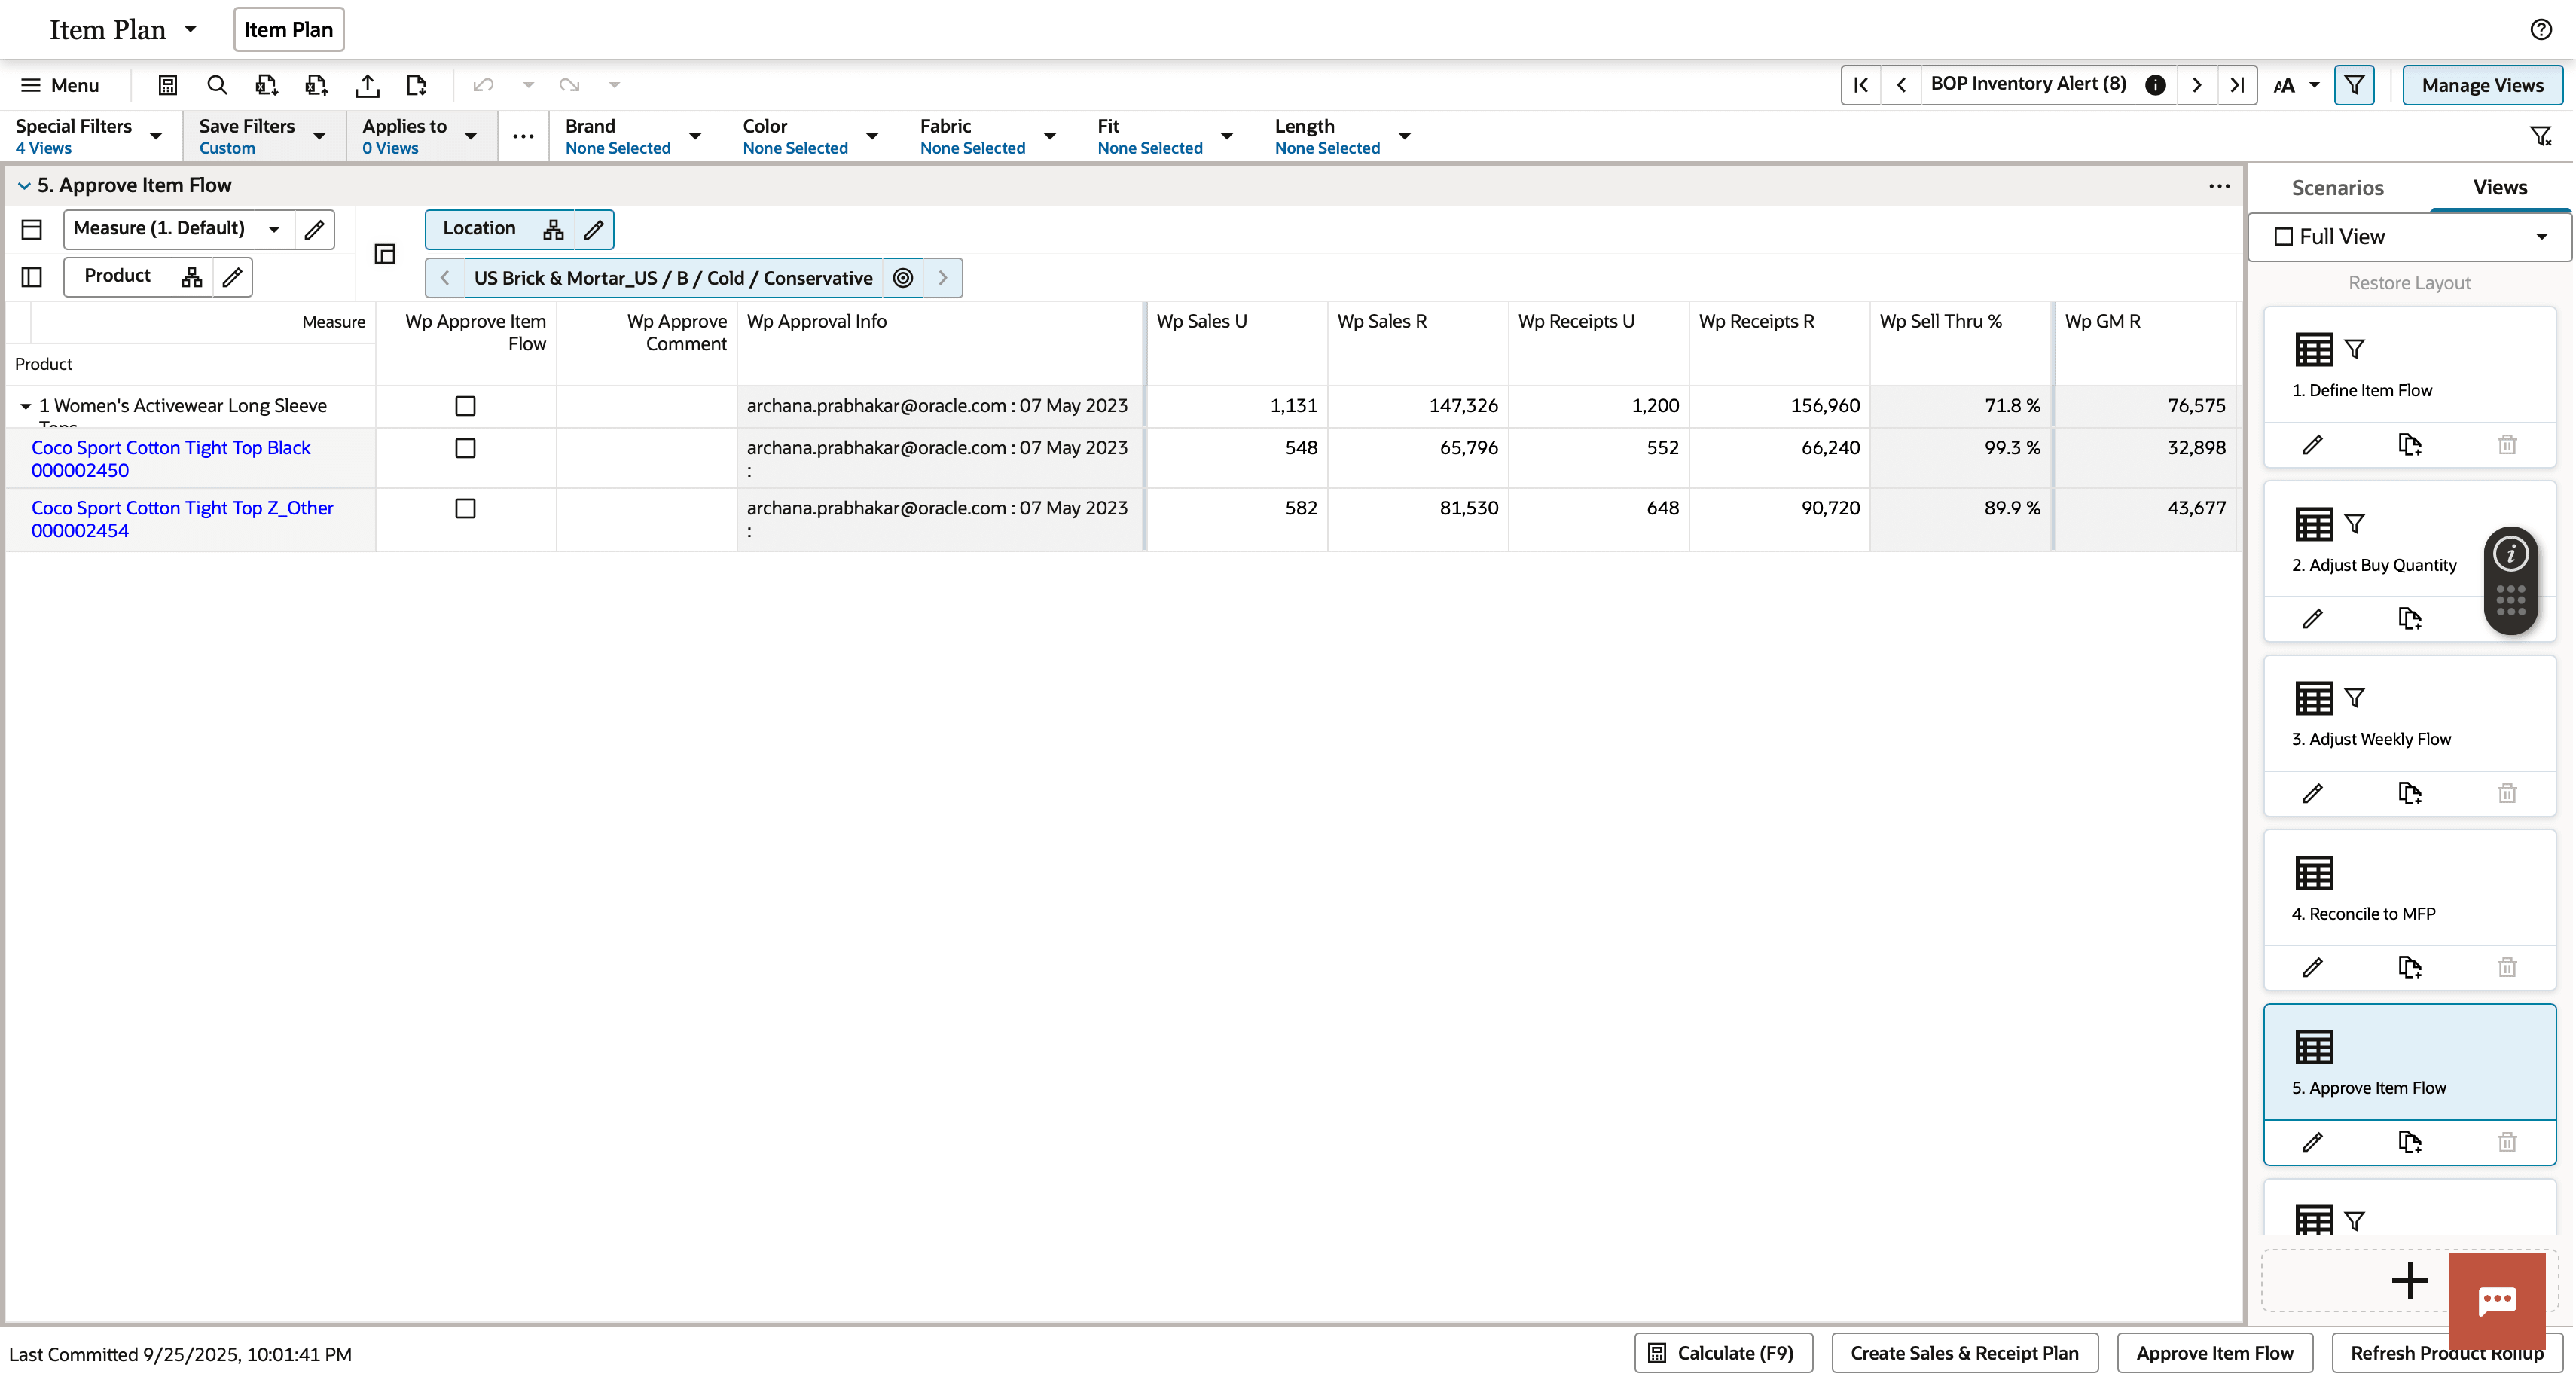Open the Brand None Selected dropdown
Image resolution: width=2576 pixels, height=1380 pixels.
(x=695, y=137)
